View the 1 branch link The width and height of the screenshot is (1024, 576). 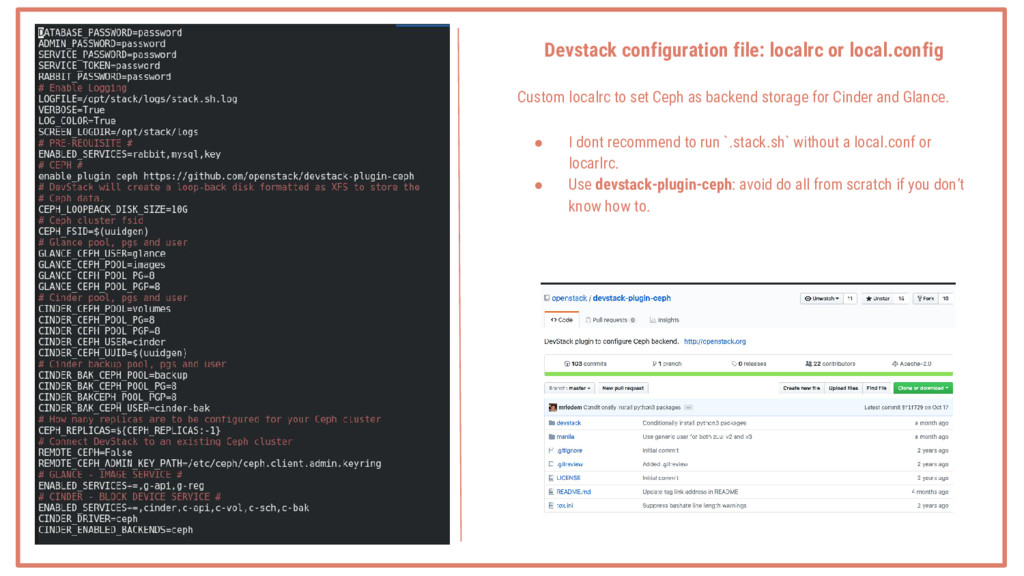click(667, 364)
